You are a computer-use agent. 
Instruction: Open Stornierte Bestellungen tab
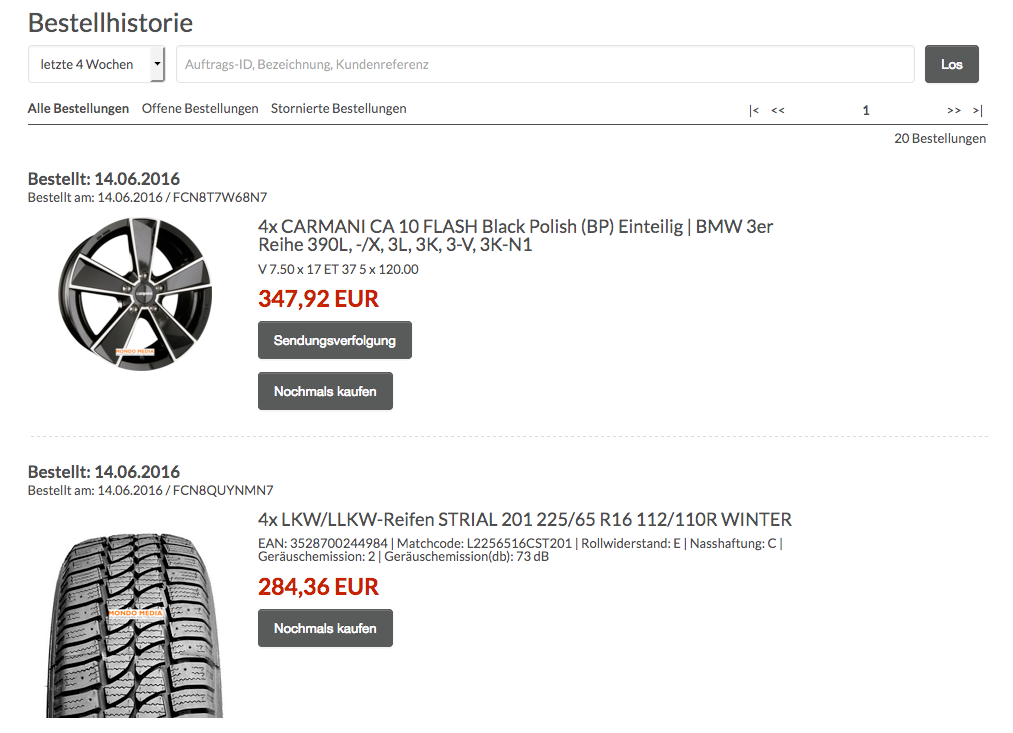338,108
